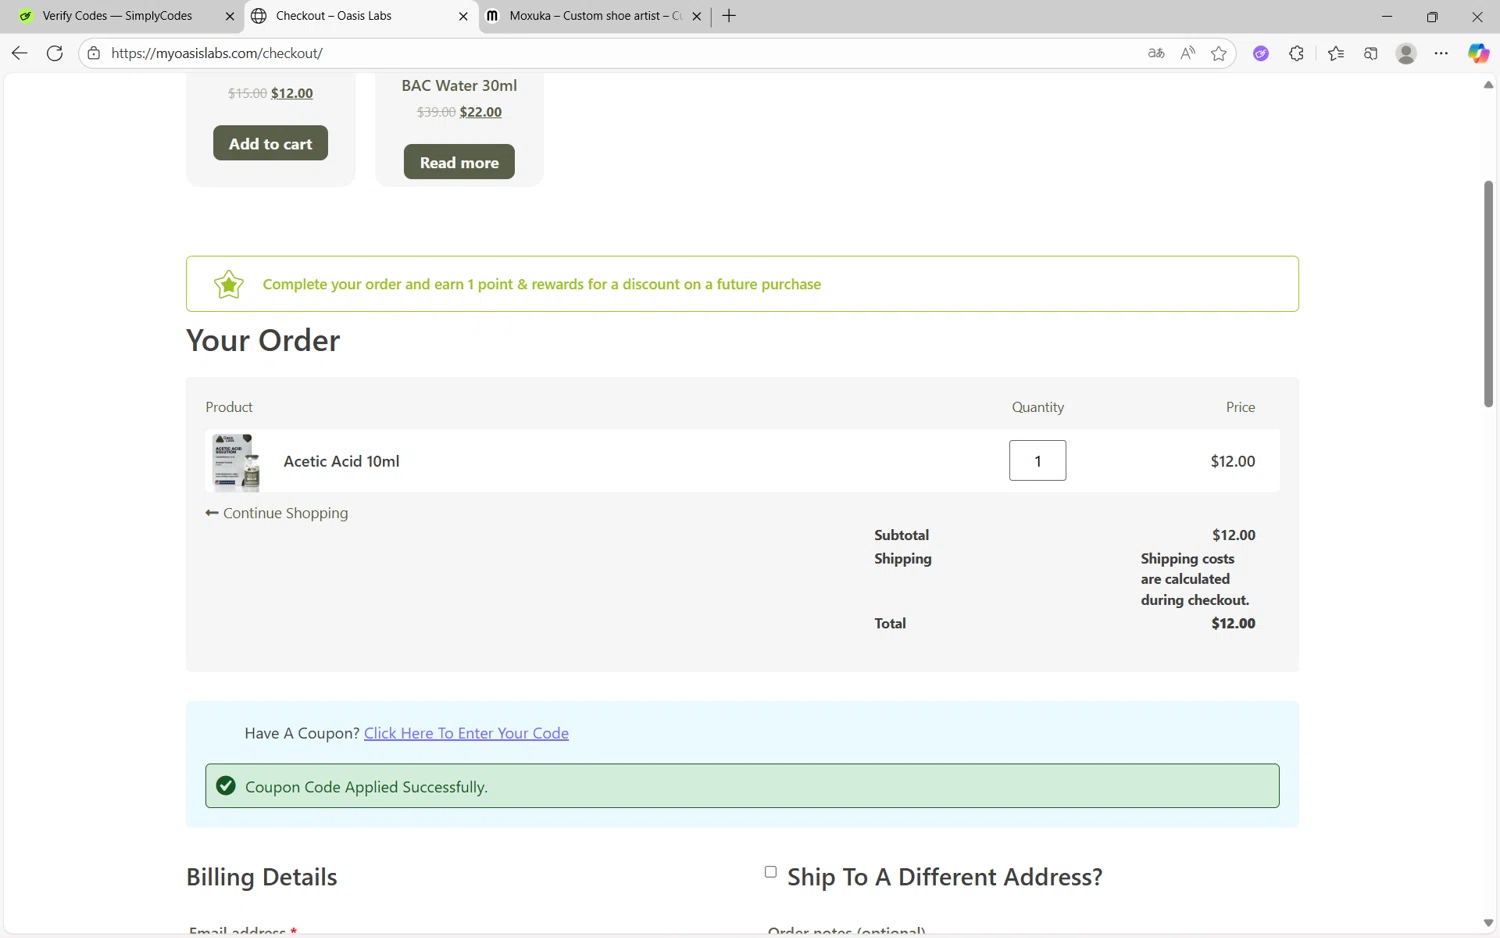This screenshot has height=938, width=1500.
Task: Switch to Moxuka custom shoe artist tab
Action: click(x=596, y=16)
